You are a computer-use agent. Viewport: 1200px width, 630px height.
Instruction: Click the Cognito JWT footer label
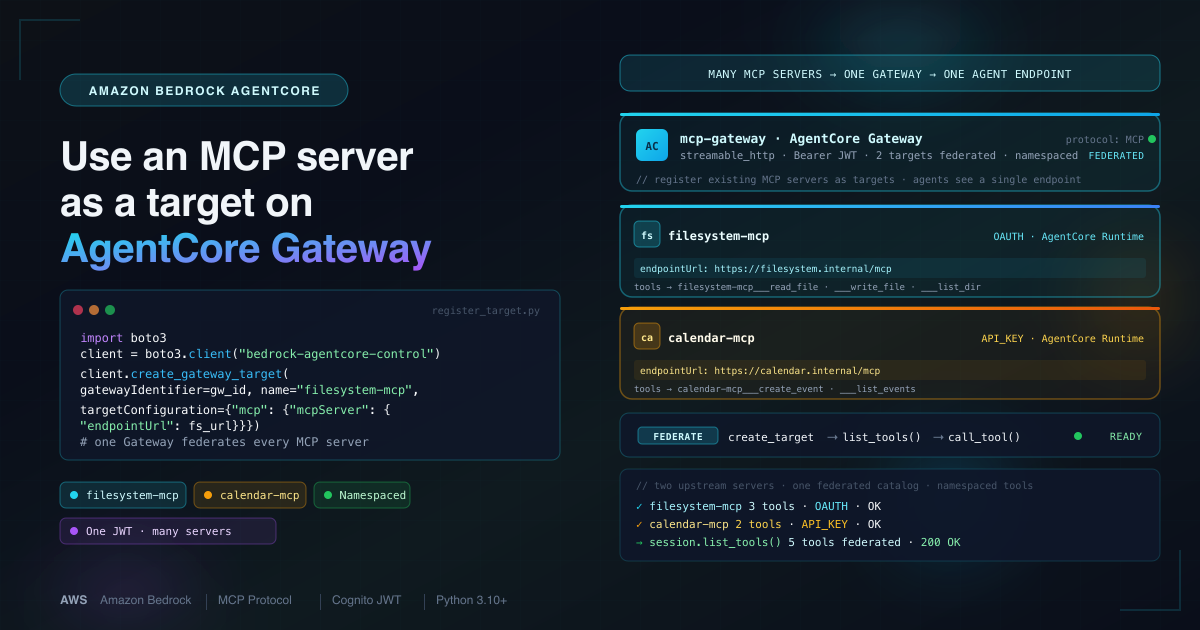tap(367, 600)
